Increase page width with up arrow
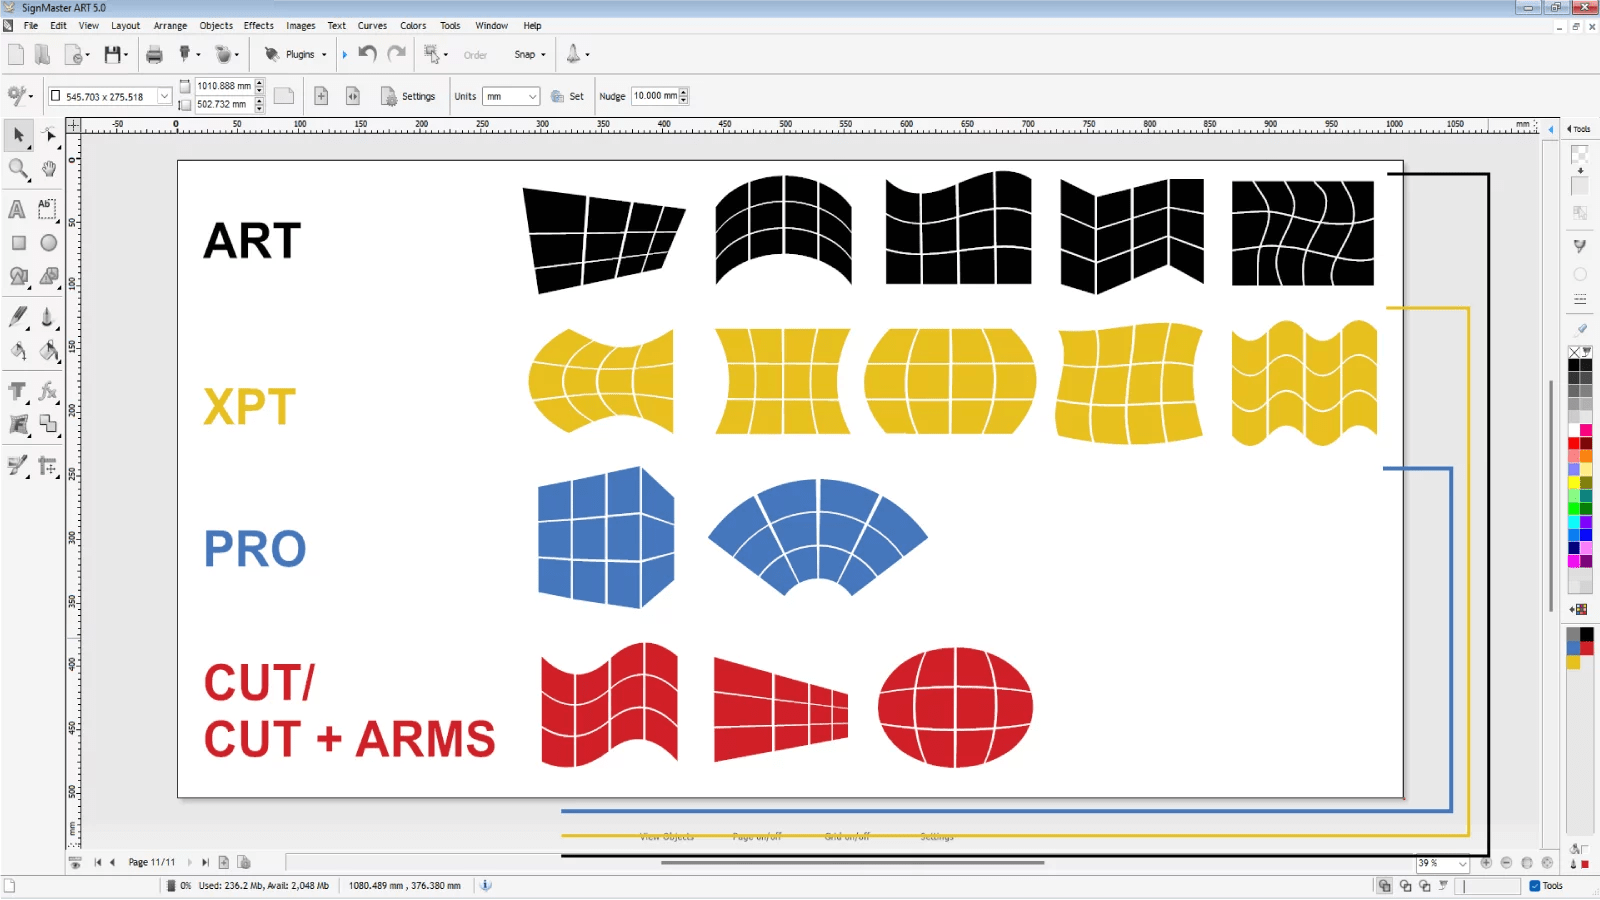This screenshot has height=900, width=1600. click(260, 82)
